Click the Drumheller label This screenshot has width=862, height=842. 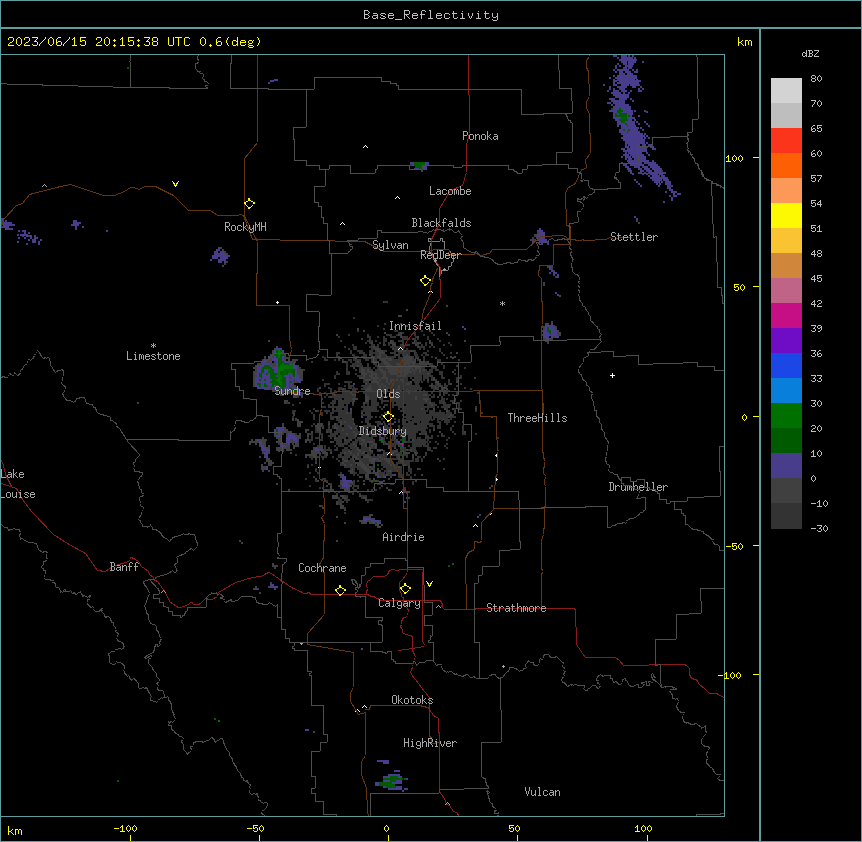(x=638, y=487)
